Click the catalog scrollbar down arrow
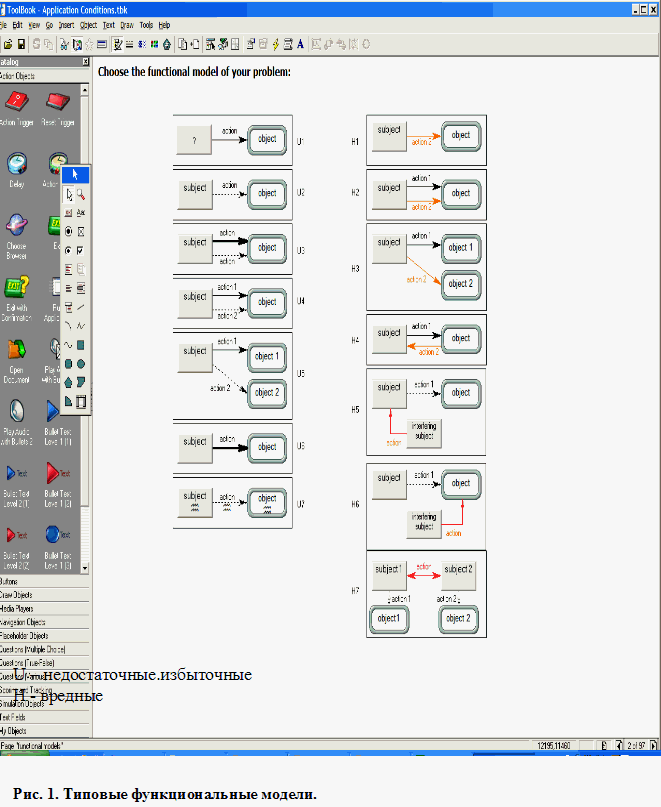This screenshot has width=661, height=807. (x=85, y=568)
